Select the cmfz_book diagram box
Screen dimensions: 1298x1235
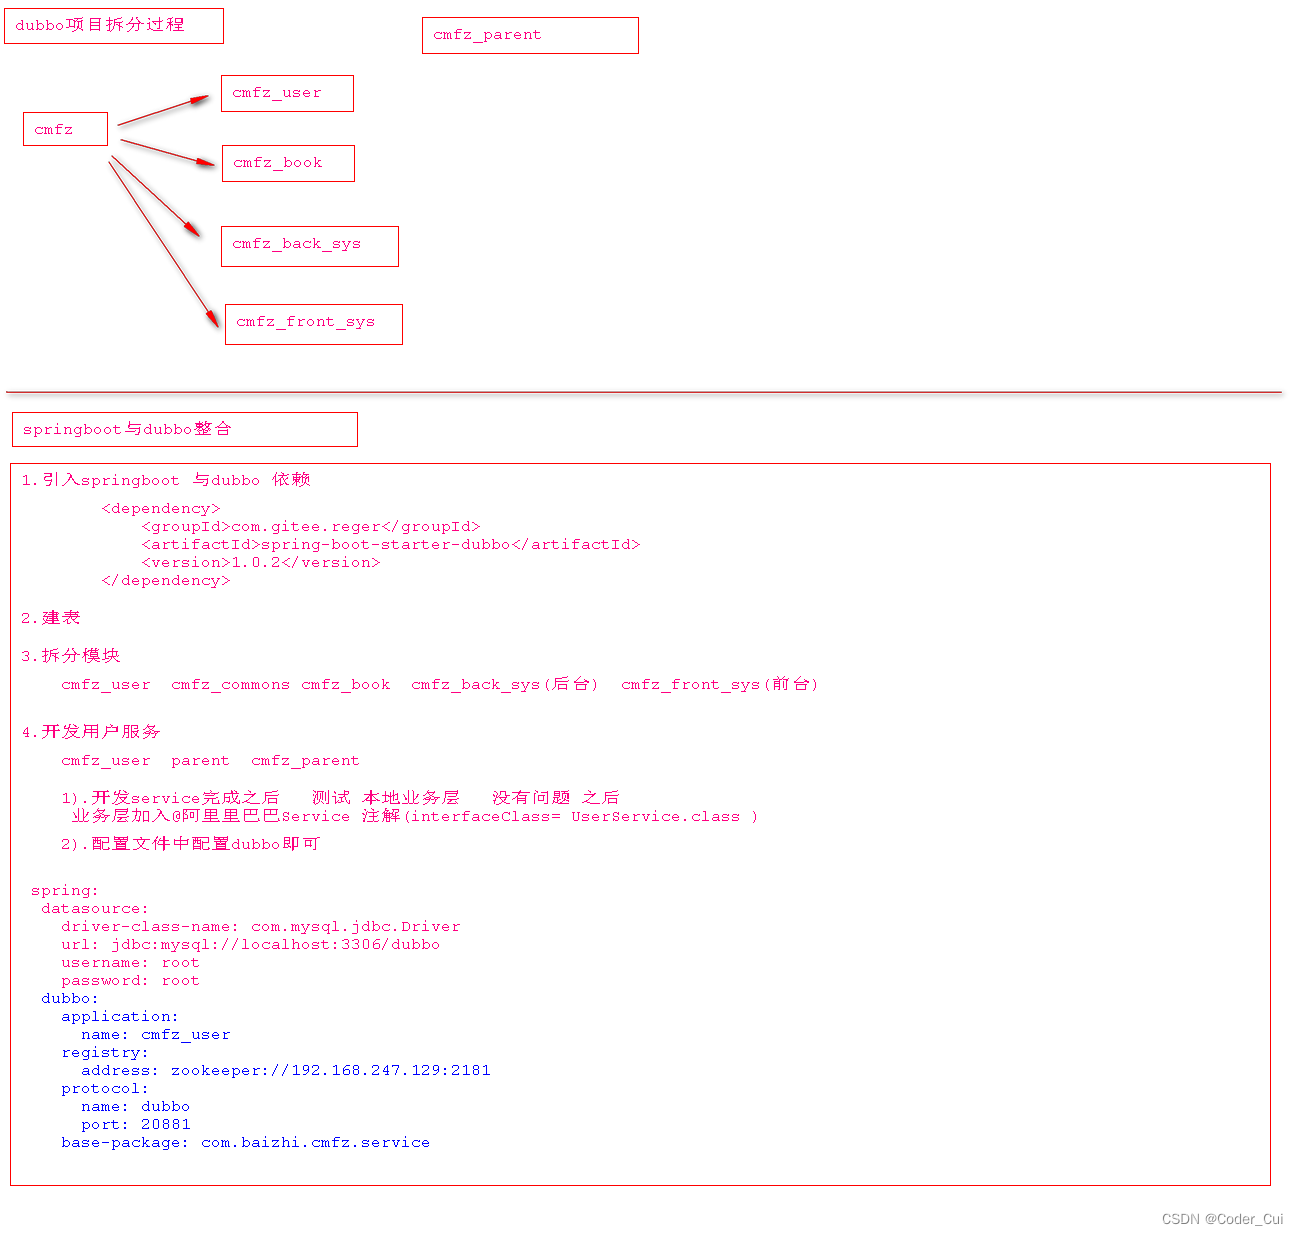coord(288,163)
